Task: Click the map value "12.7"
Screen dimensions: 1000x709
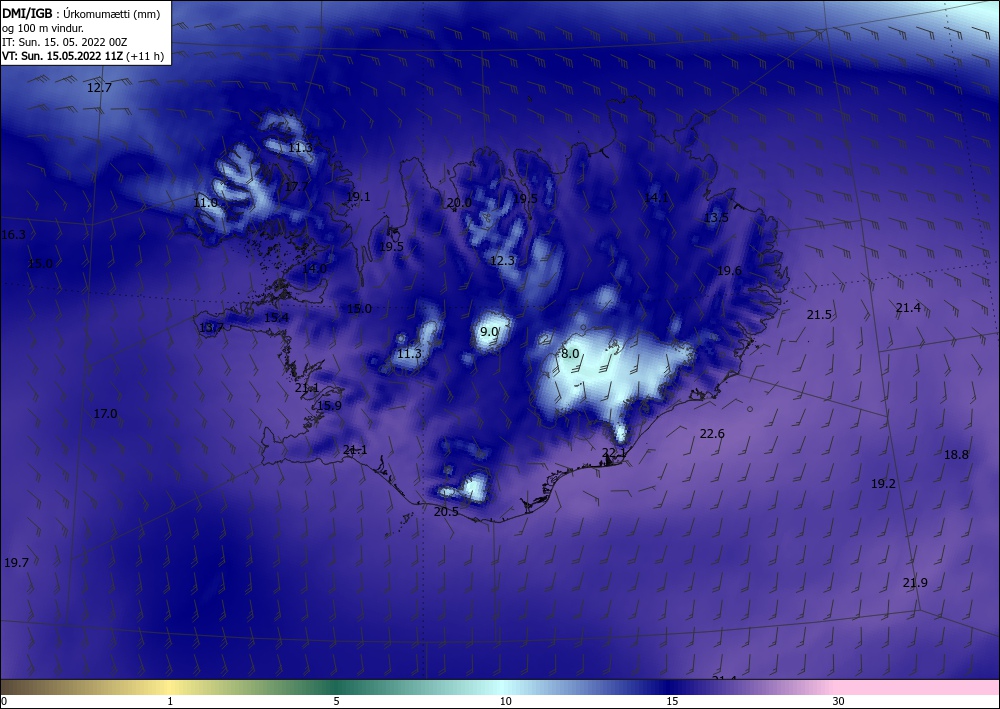Action: click(x=99, y=88)
